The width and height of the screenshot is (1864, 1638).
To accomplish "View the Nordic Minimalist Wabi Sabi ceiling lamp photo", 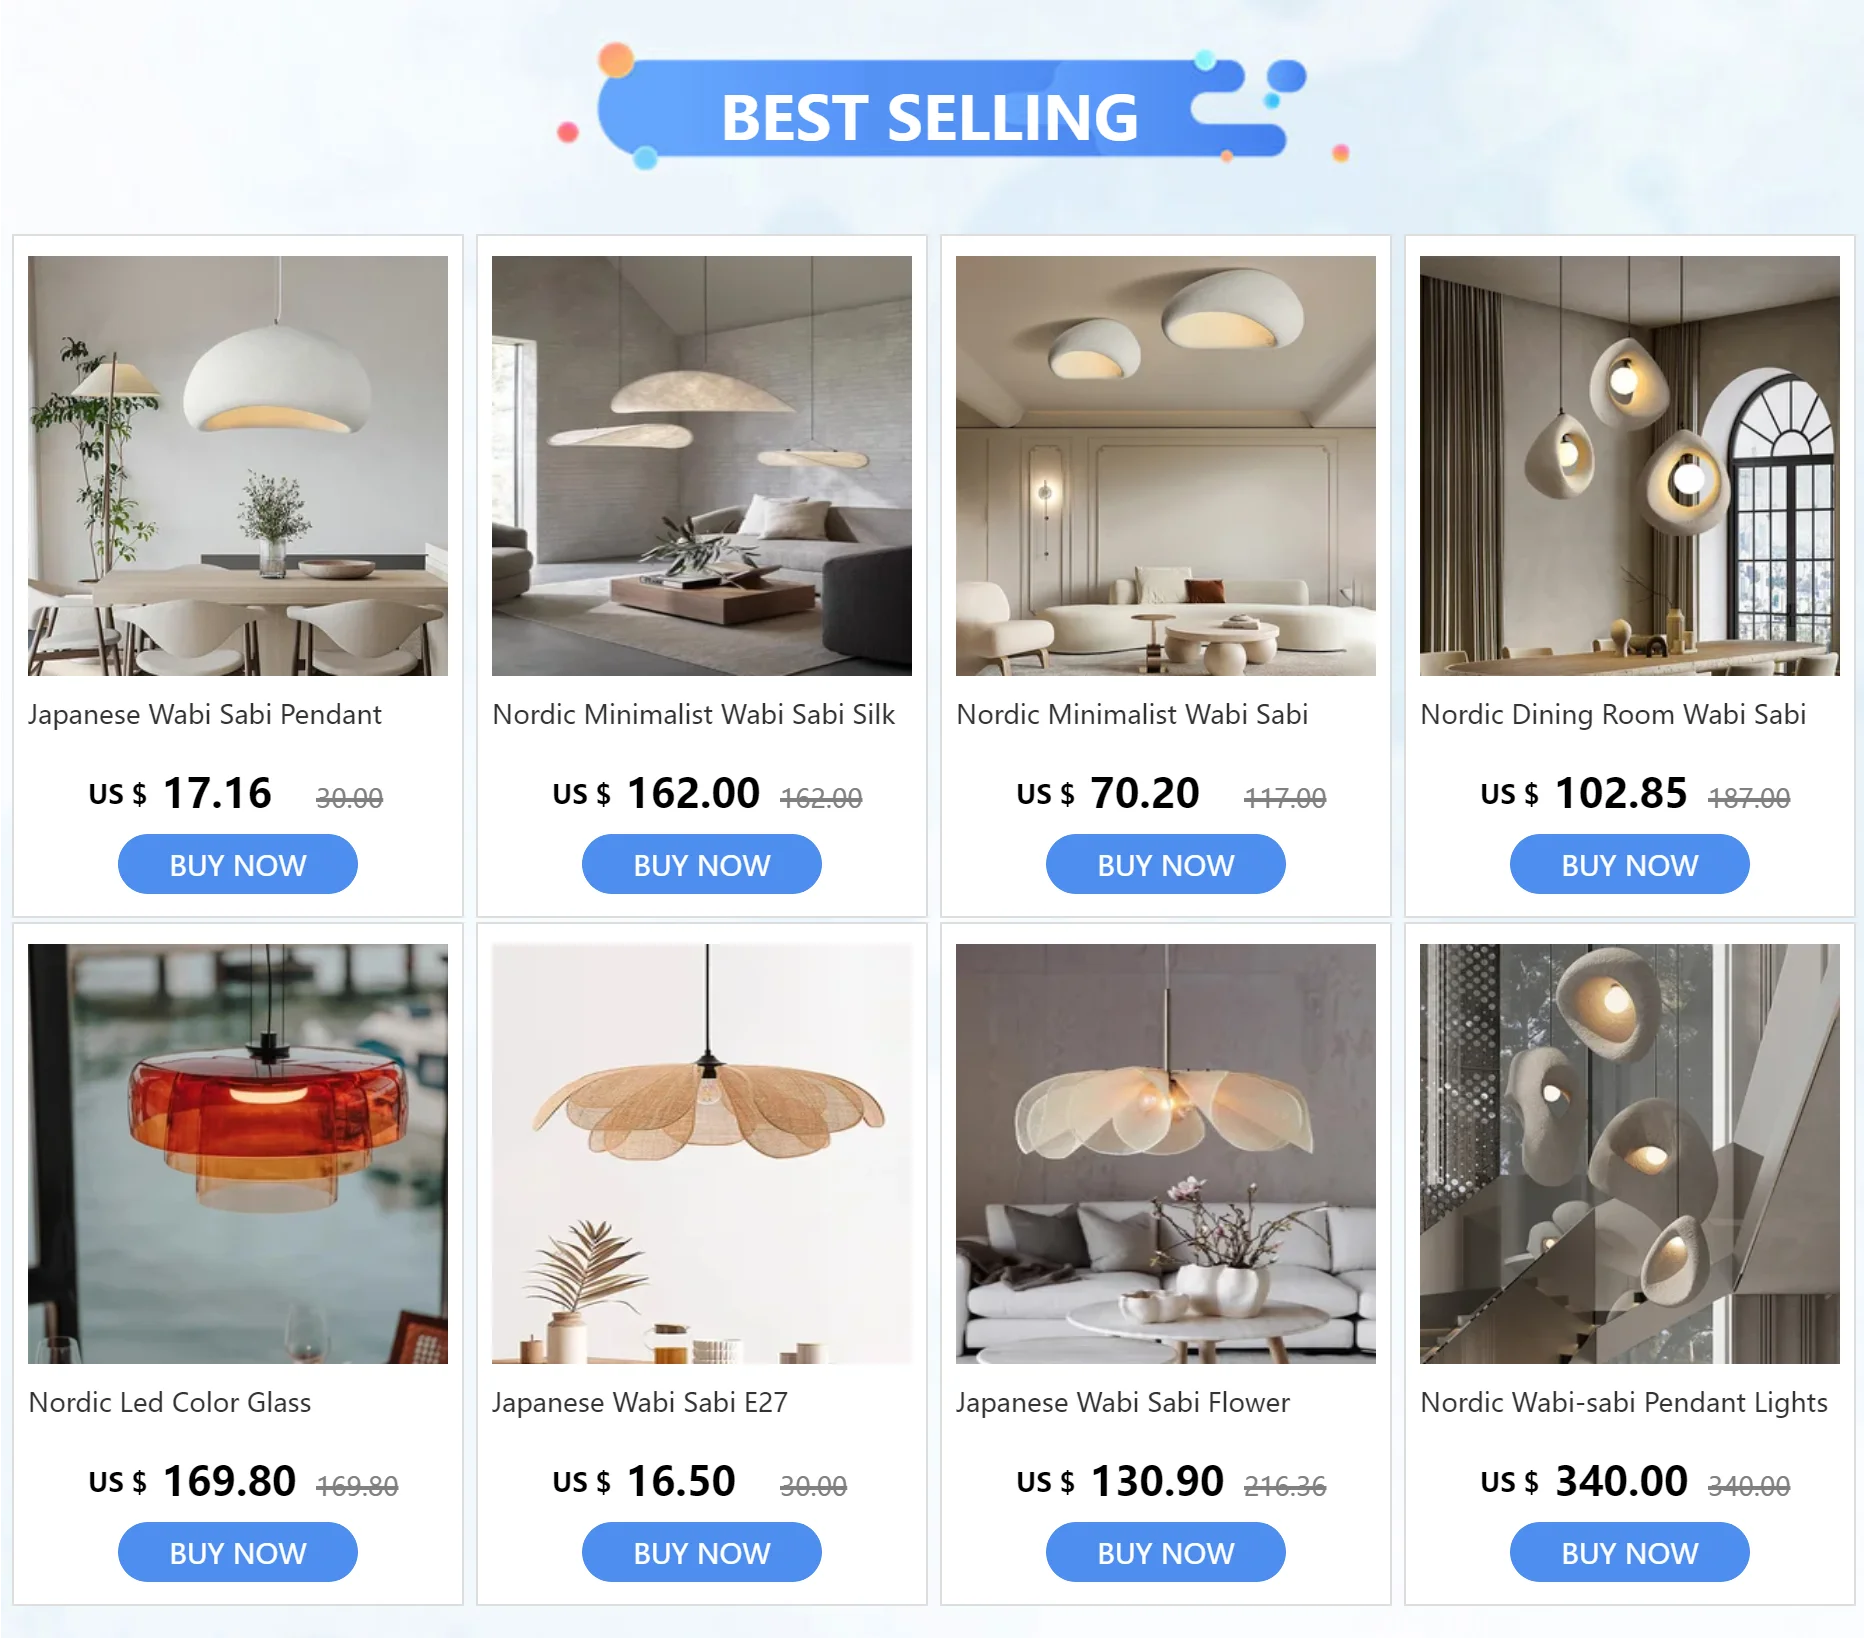I will (1166, 466).
